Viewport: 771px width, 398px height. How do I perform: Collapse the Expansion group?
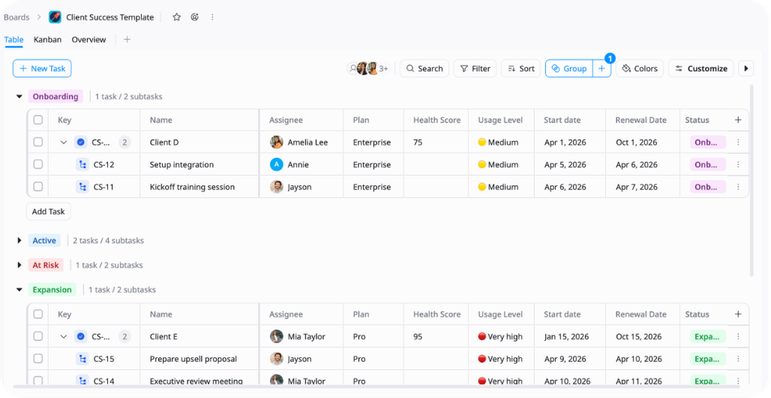pos(19,290)
